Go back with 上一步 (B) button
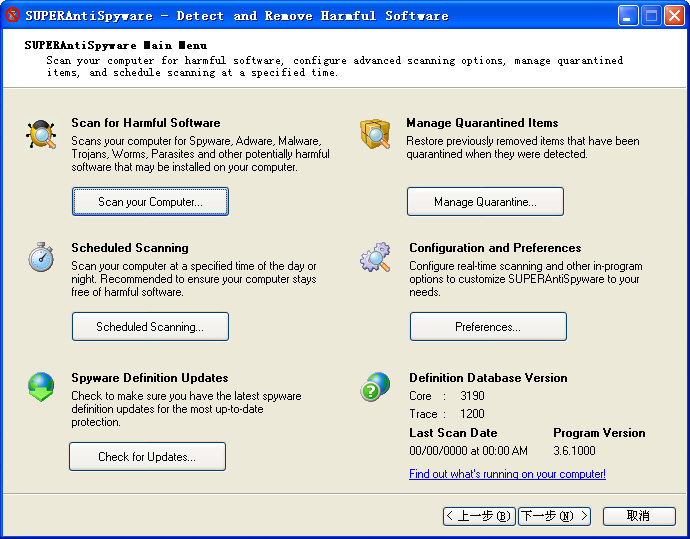Viewport: 690px width, 539px height. point(478,516)
